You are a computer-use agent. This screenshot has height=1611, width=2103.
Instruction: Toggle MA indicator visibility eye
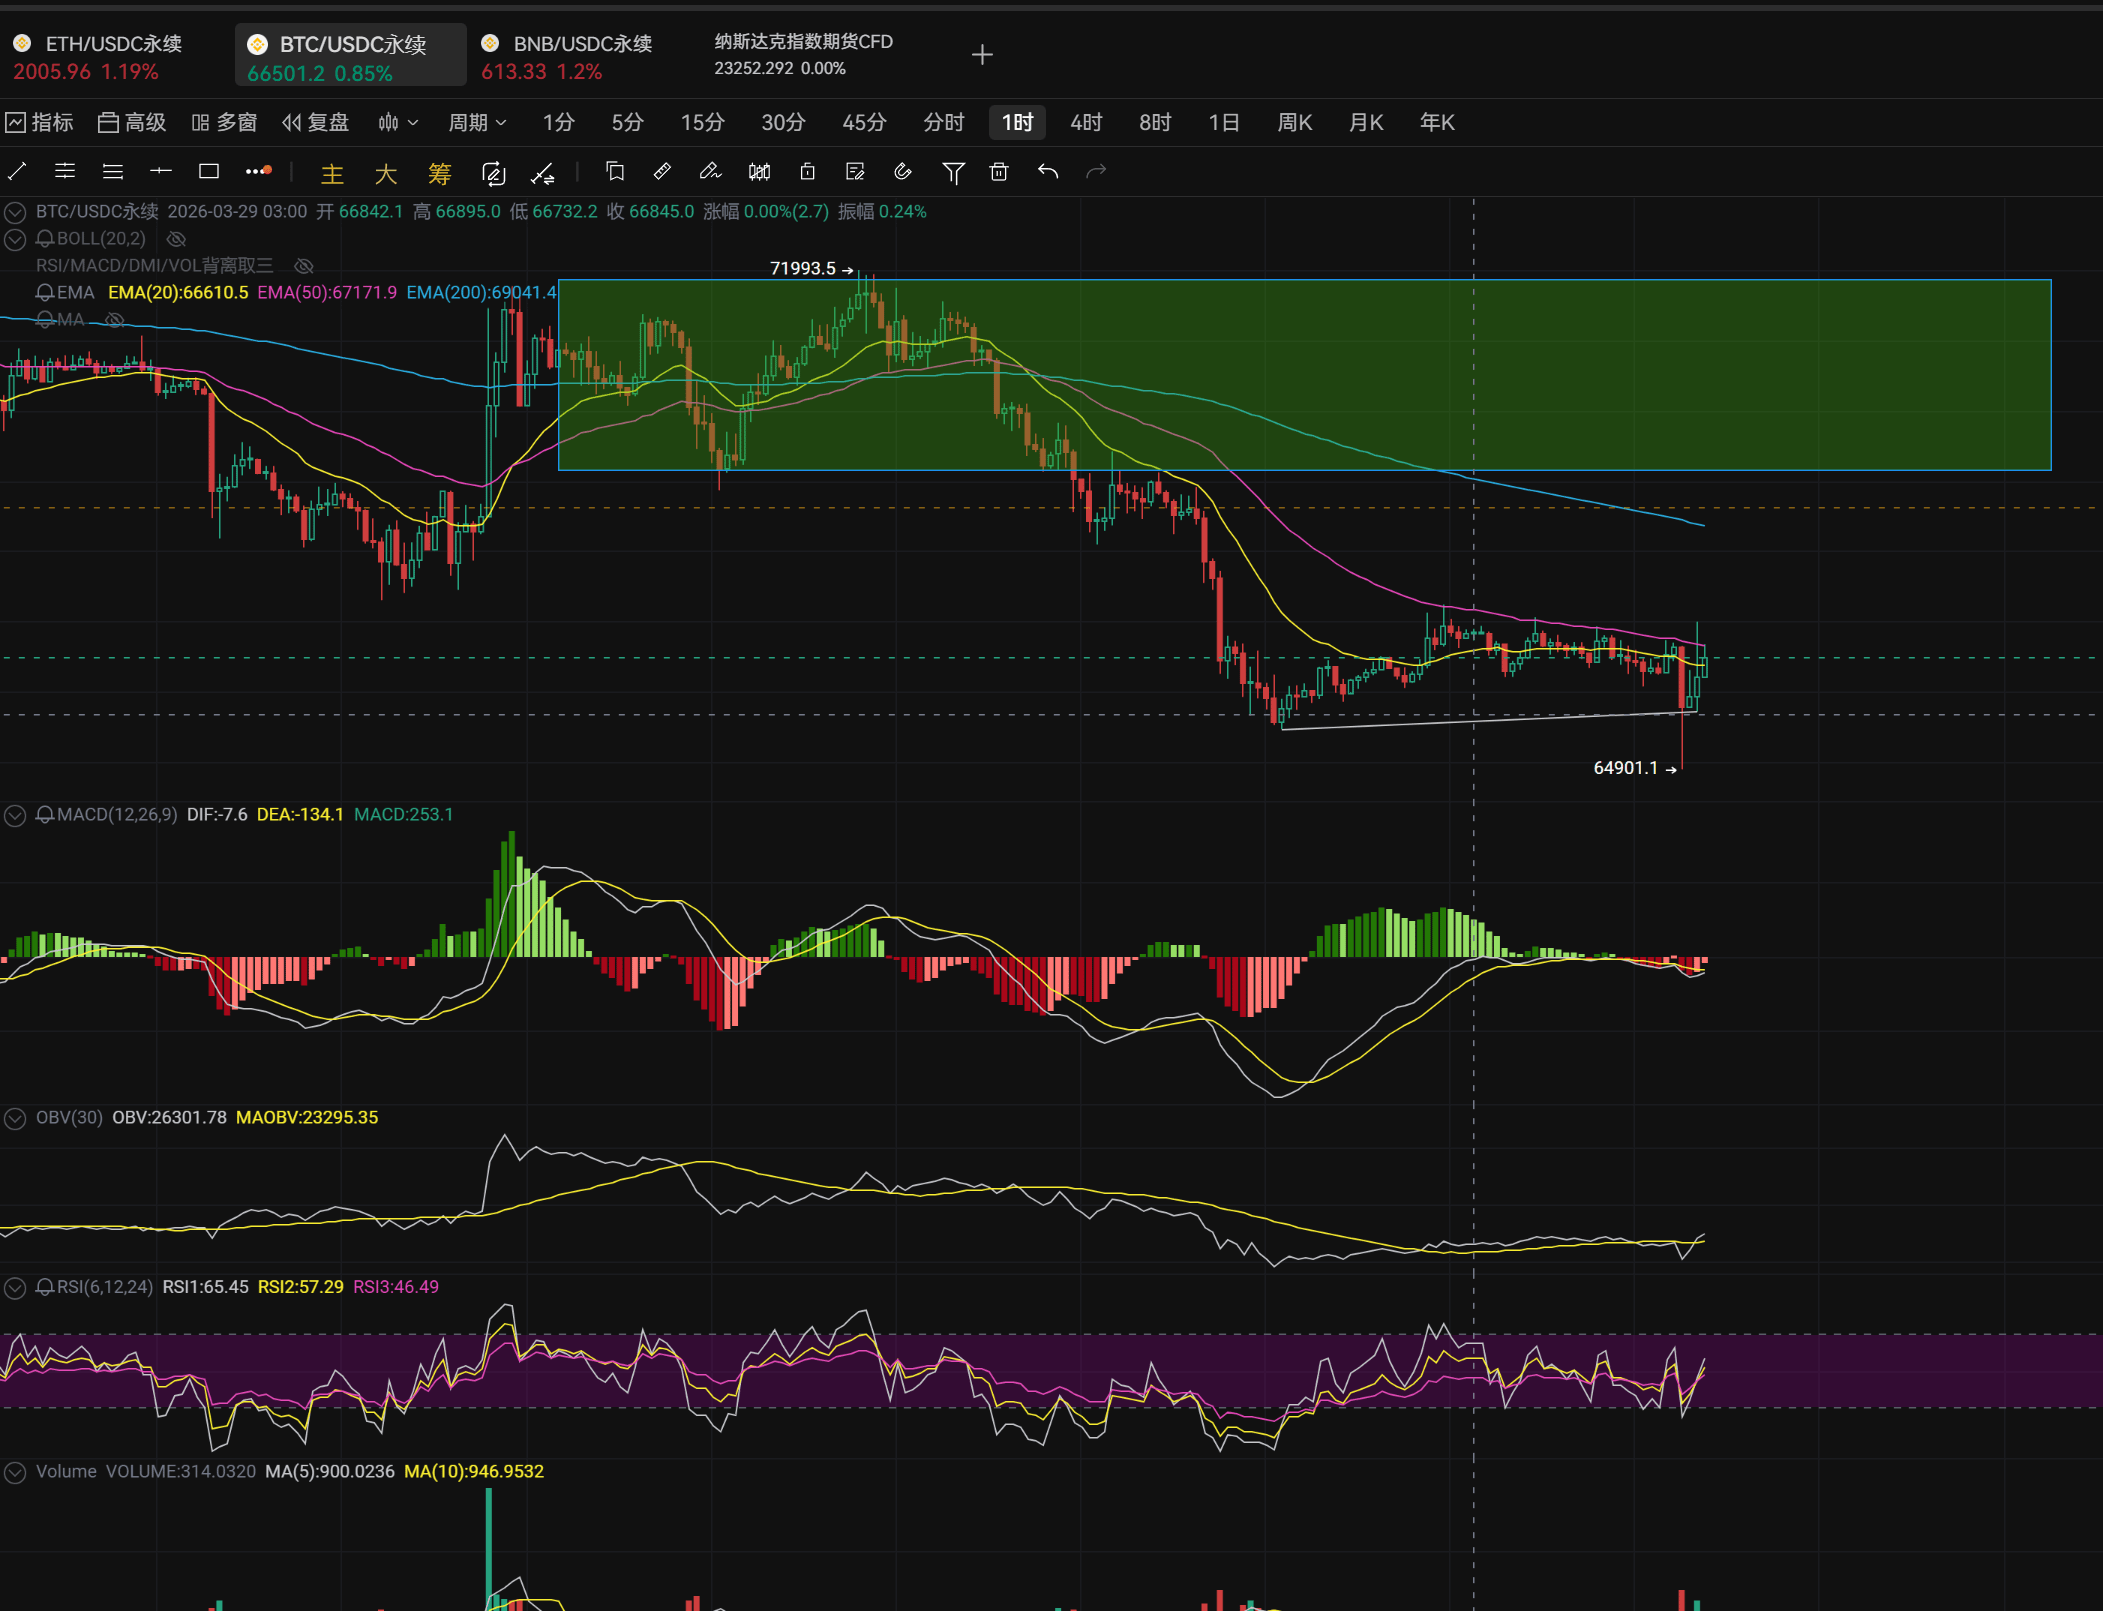115,320
